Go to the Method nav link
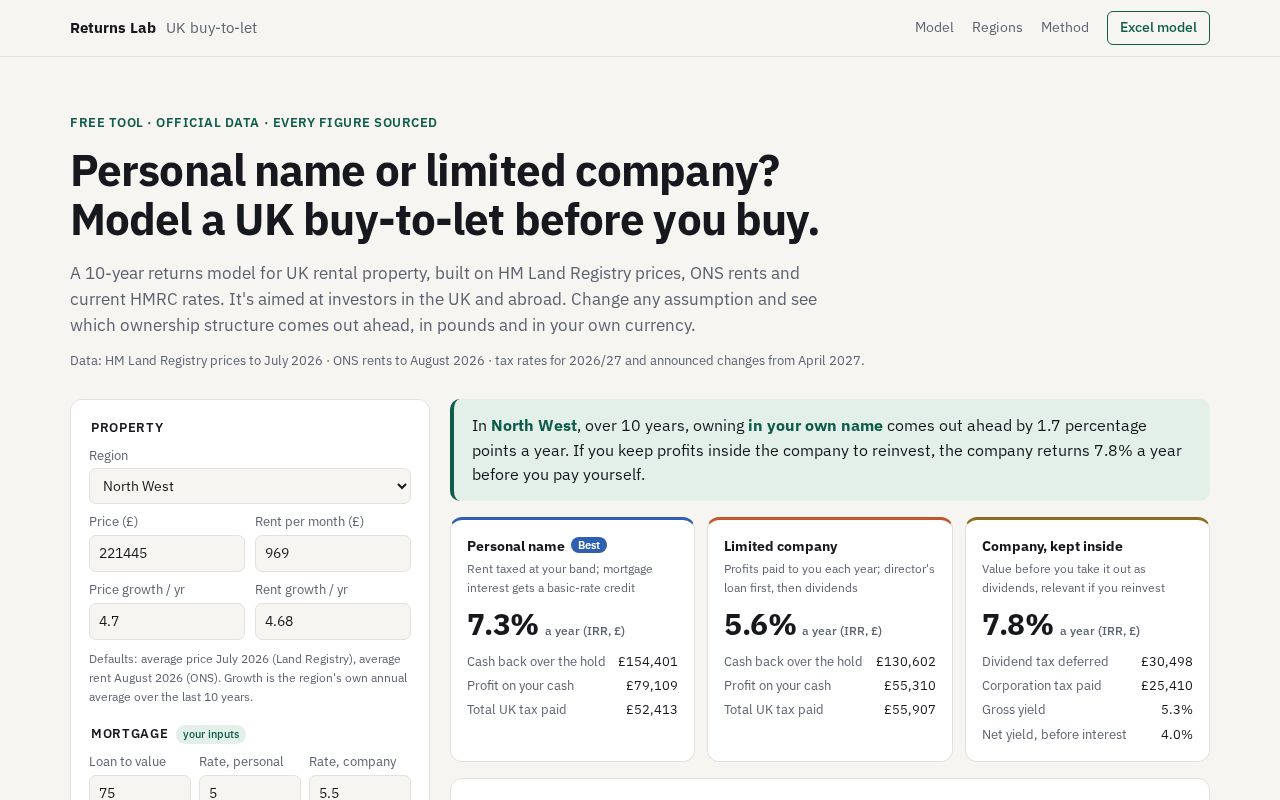Image resolution: width=1280 pixels, height=800 pixels. 1065,28
